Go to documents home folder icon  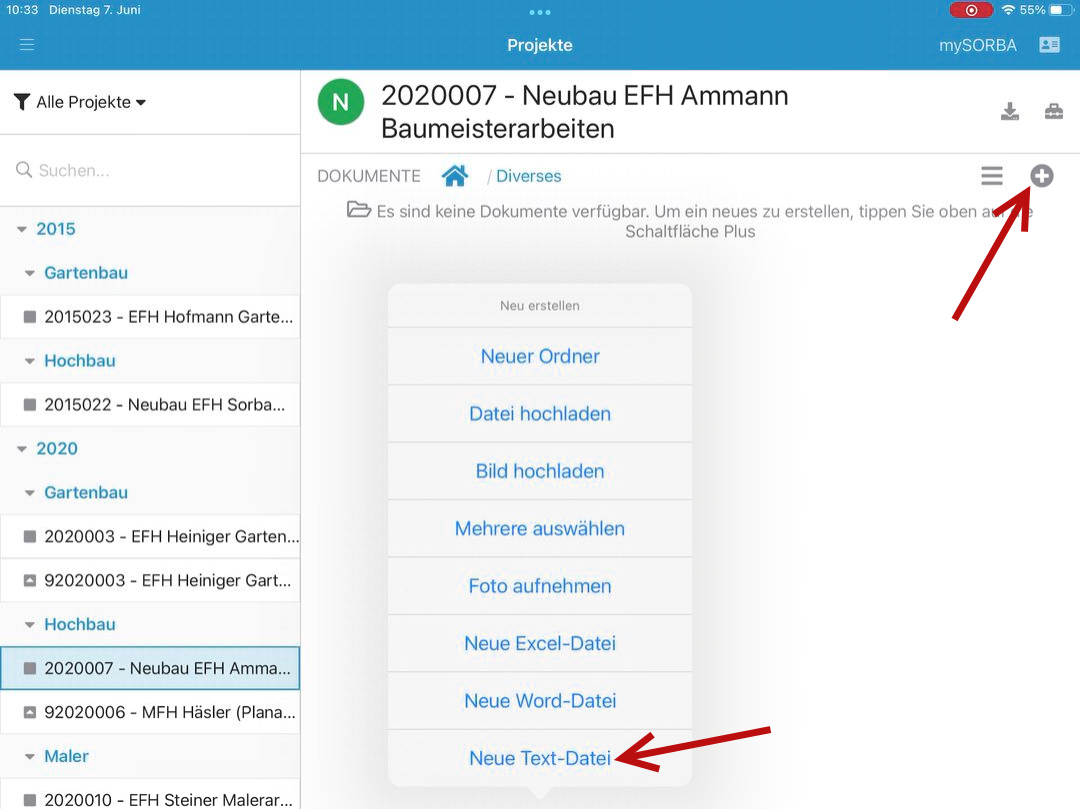pos(455,176)
